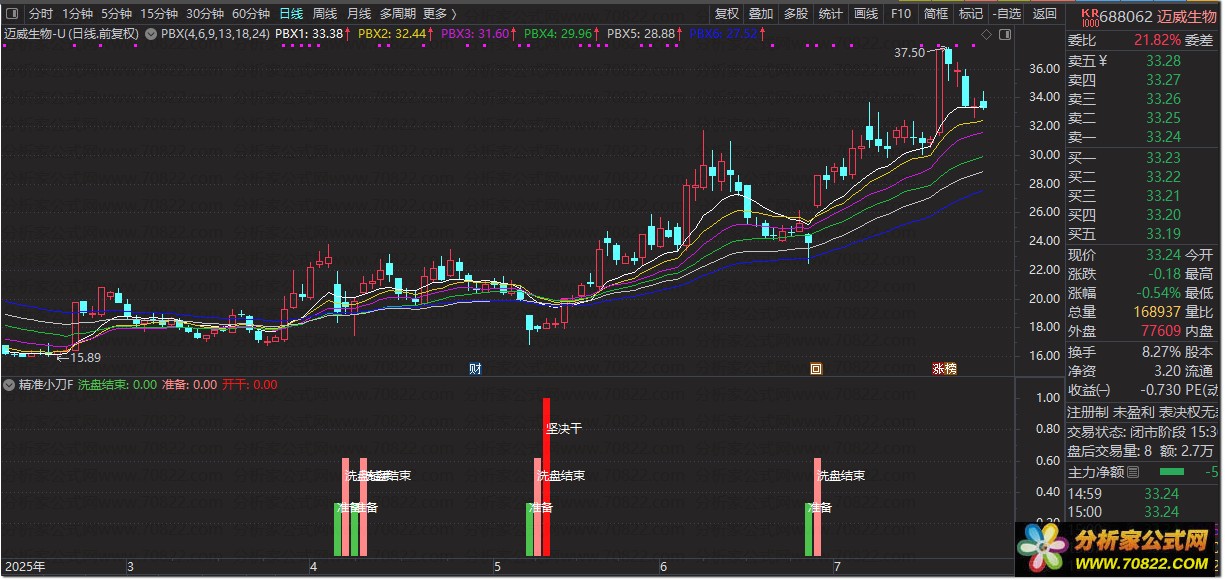
Task: Click the 叠加 overlay button
Action: point(761,14)
